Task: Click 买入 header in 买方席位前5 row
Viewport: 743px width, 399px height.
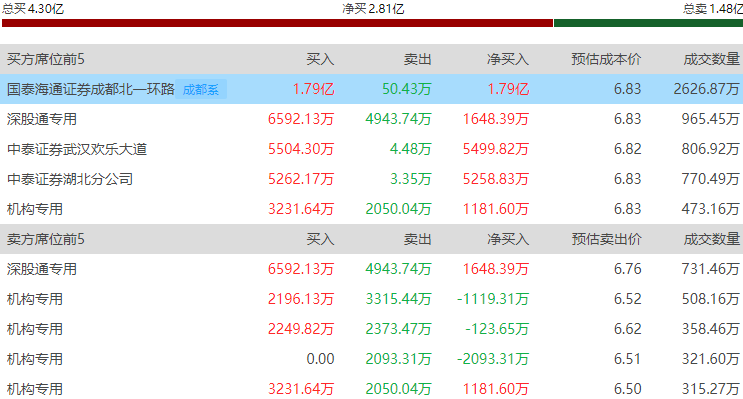Action: click(x=320, y=59)
